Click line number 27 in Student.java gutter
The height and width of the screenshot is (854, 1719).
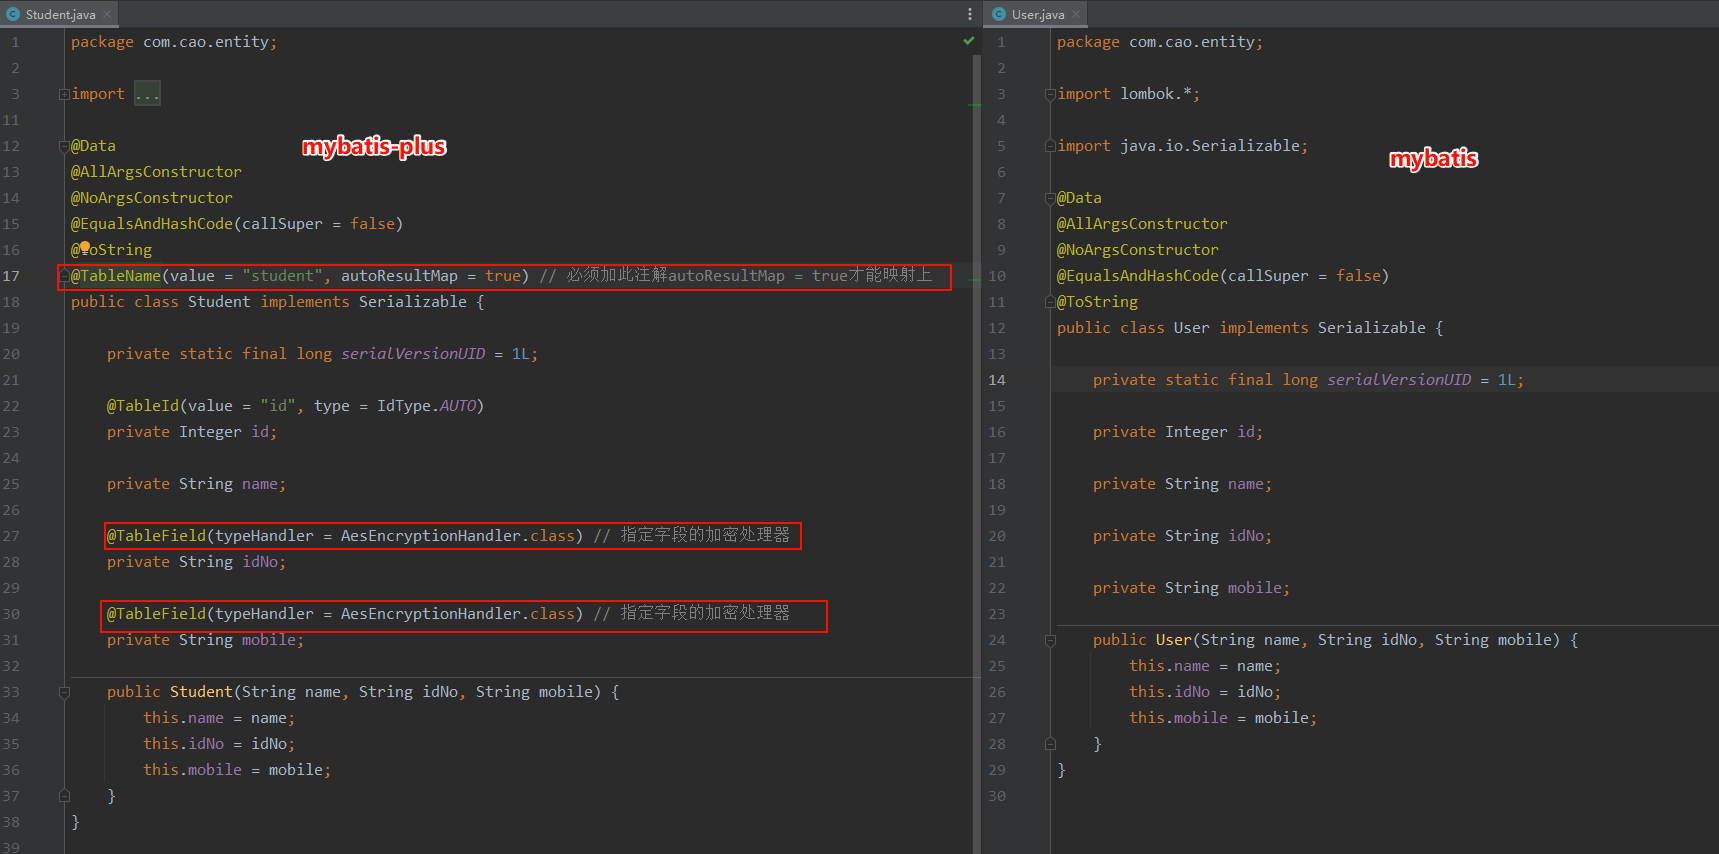click(11, 536)
